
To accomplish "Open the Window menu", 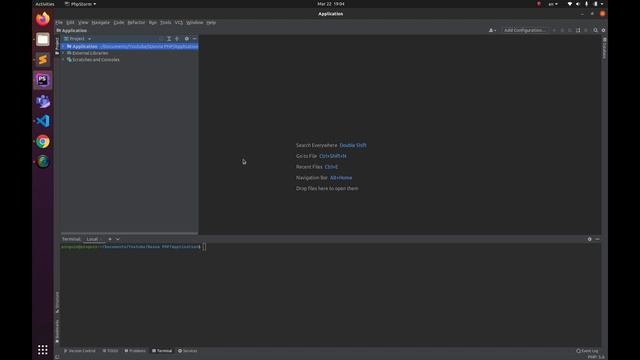I will 195,22.
